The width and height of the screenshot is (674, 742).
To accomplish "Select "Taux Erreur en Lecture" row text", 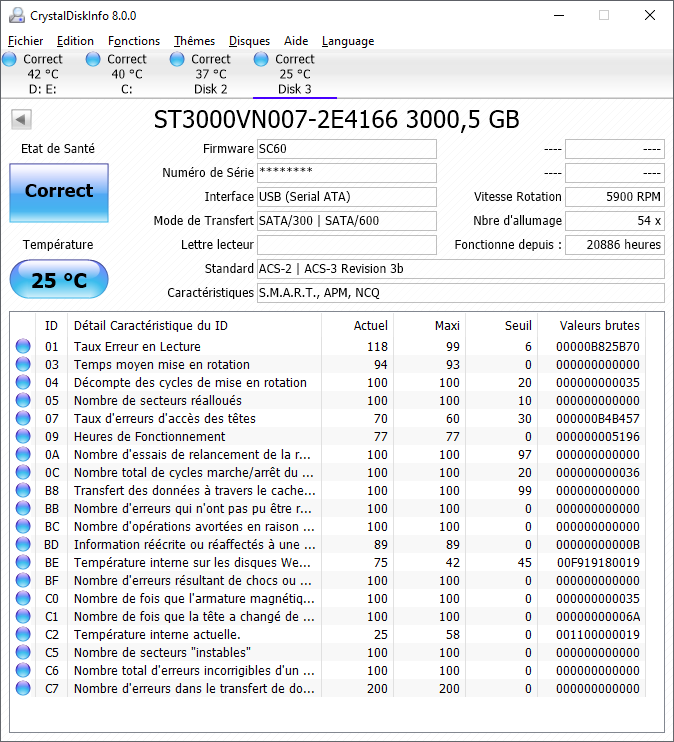I will click(137, 346).
